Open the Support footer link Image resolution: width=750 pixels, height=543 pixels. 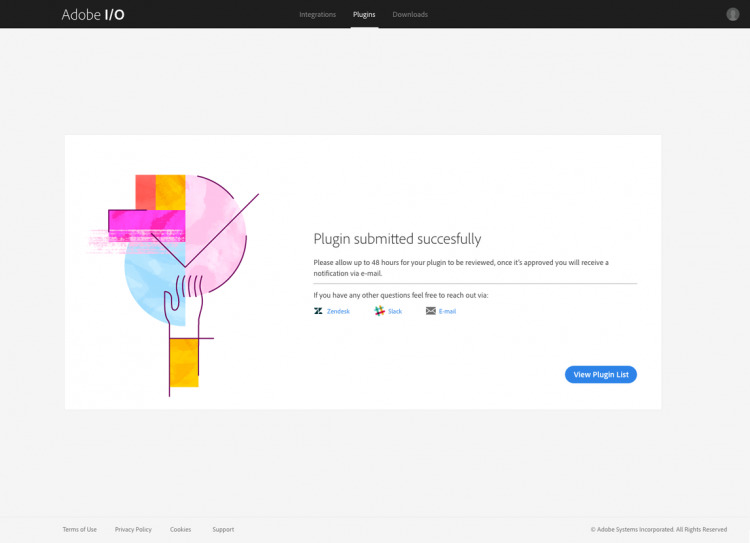coord(223,529)
